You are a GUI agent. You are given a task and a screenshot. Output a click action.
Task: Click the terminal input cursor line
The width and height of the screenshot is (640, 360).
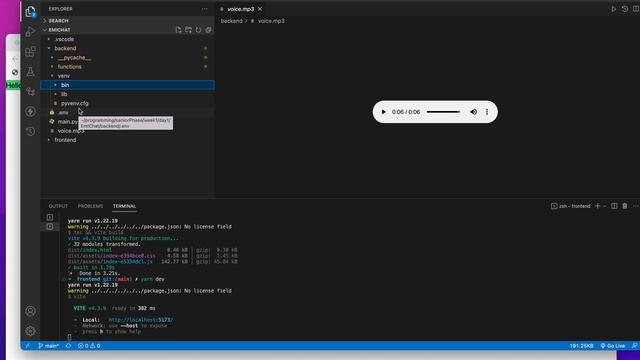tap(69, 337)
